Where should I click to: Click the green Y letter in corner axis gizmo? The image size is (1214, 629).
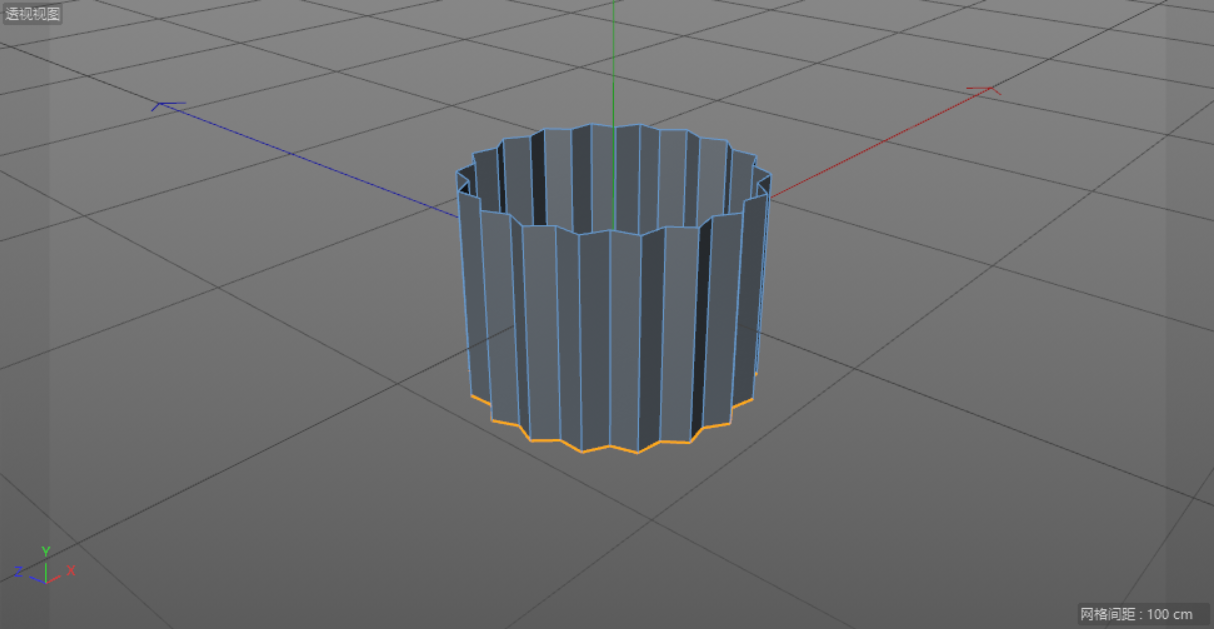(45, 551)
